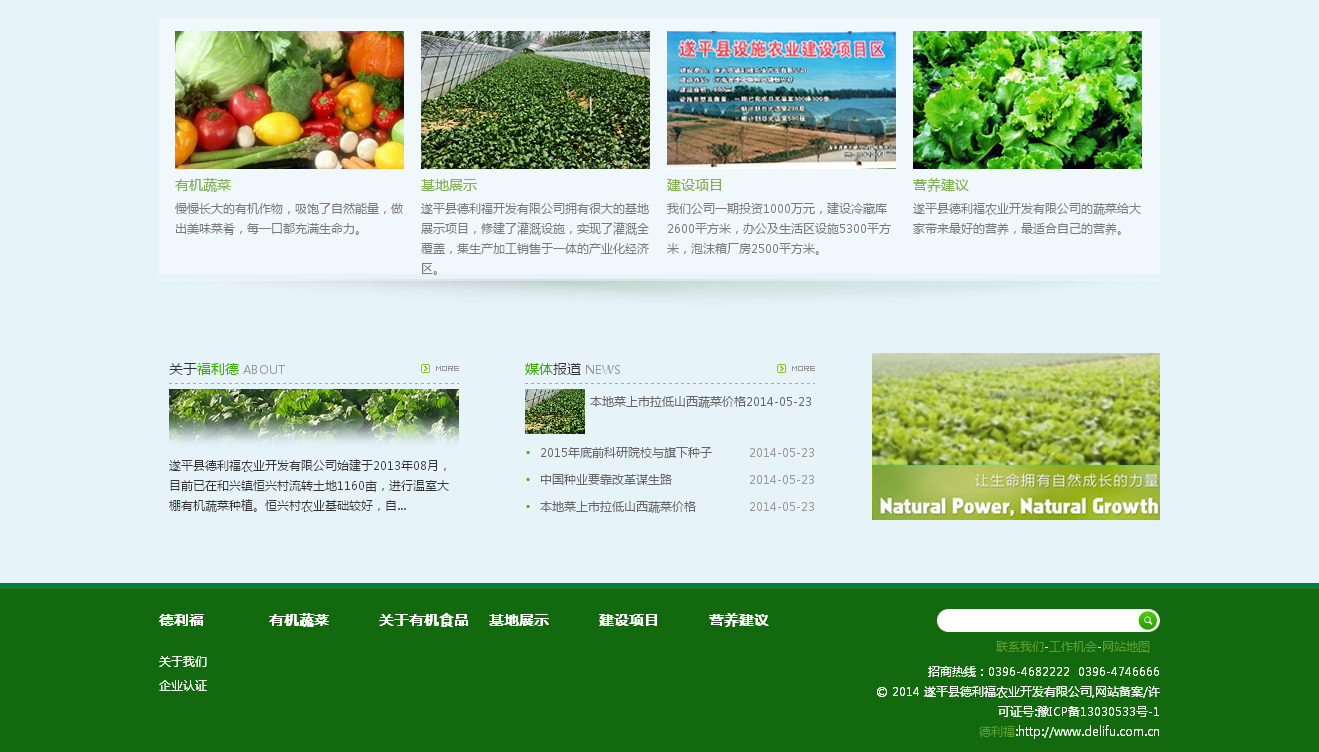Open the 联系我们 link
This screenshot has width=1319, height=752.
click(1019, 646)
